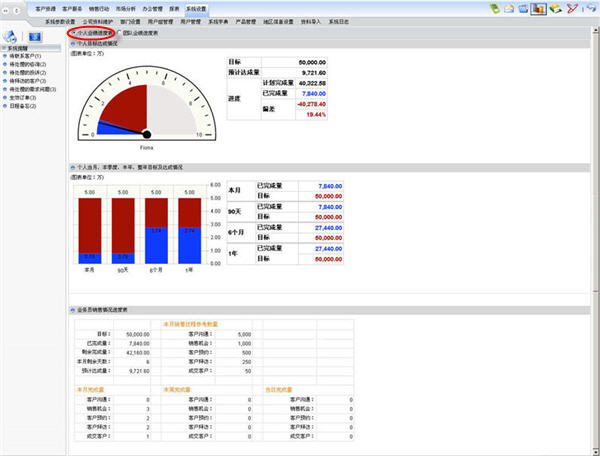This screenshot has width=600, height=456.
Task: Click the 19.44% deviation value
Action: pos(316,114)
